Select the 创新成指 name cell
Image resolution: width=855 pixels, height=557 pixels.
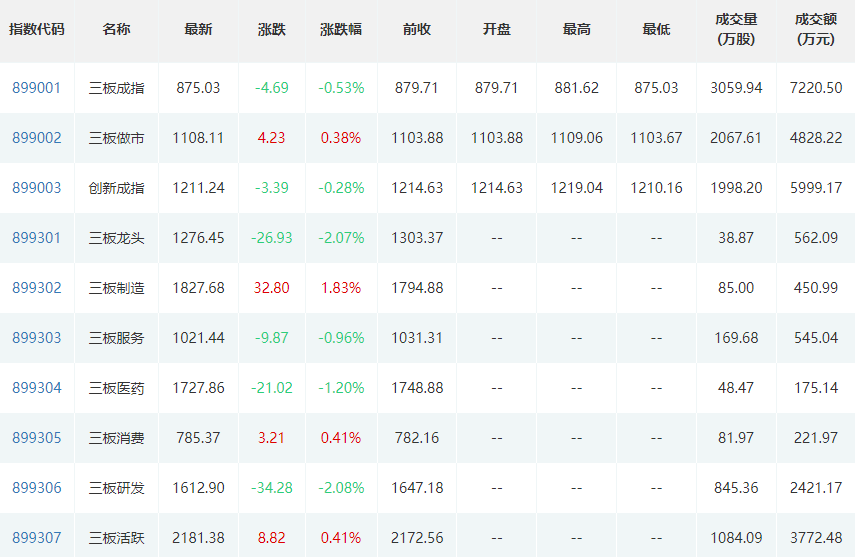117,188
